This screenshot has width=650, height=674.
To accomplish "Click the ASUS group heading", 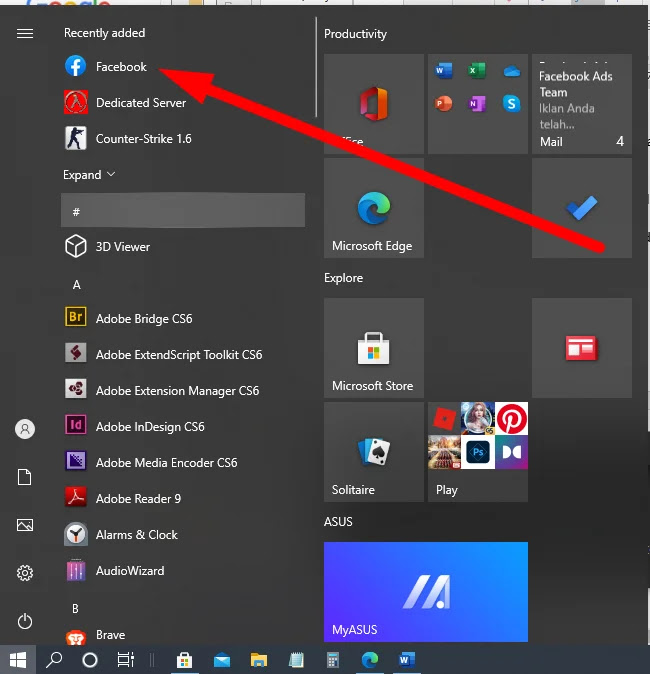I will [338, 521].
